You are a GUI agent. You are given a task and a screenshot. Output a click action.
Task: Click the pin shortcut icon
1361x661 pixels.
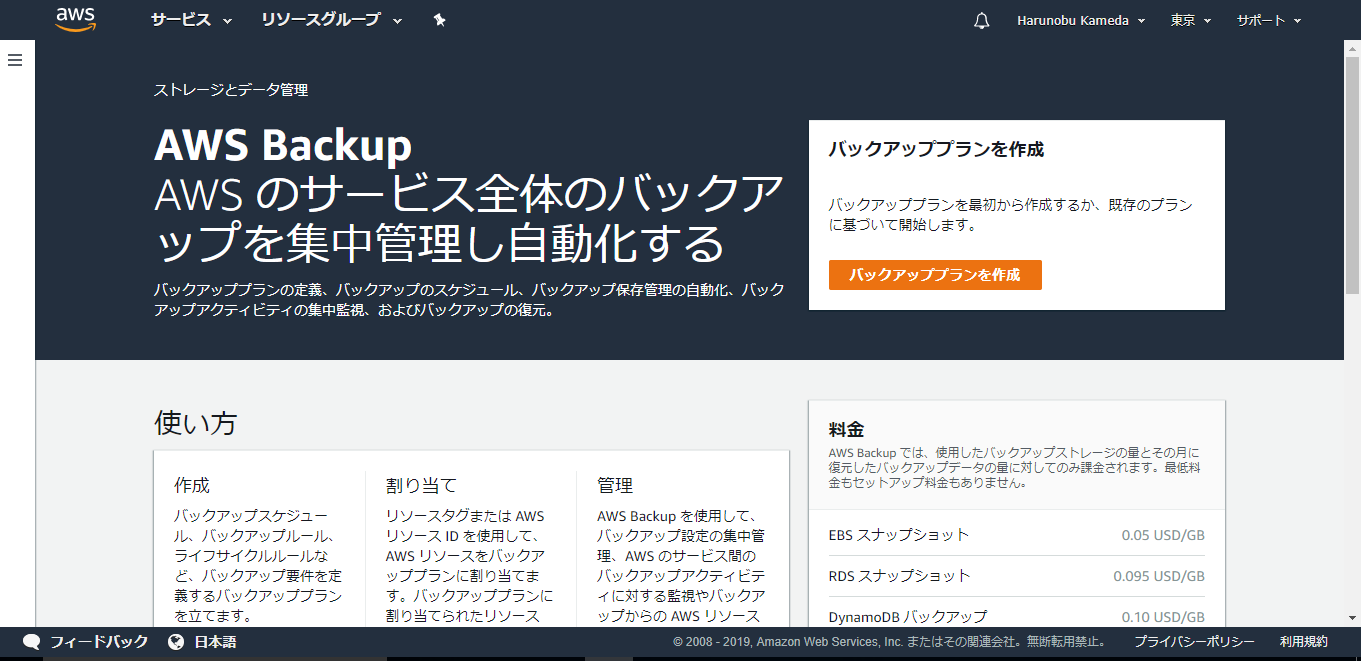(439, 20)
